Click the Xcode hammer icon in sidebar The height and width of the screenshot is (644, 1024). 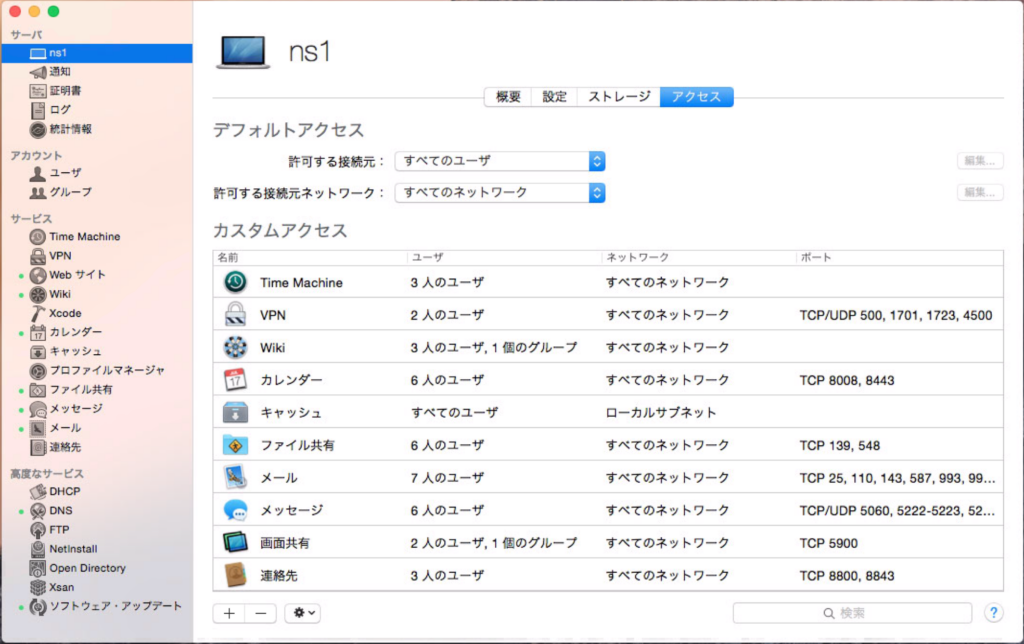point(38,314)
